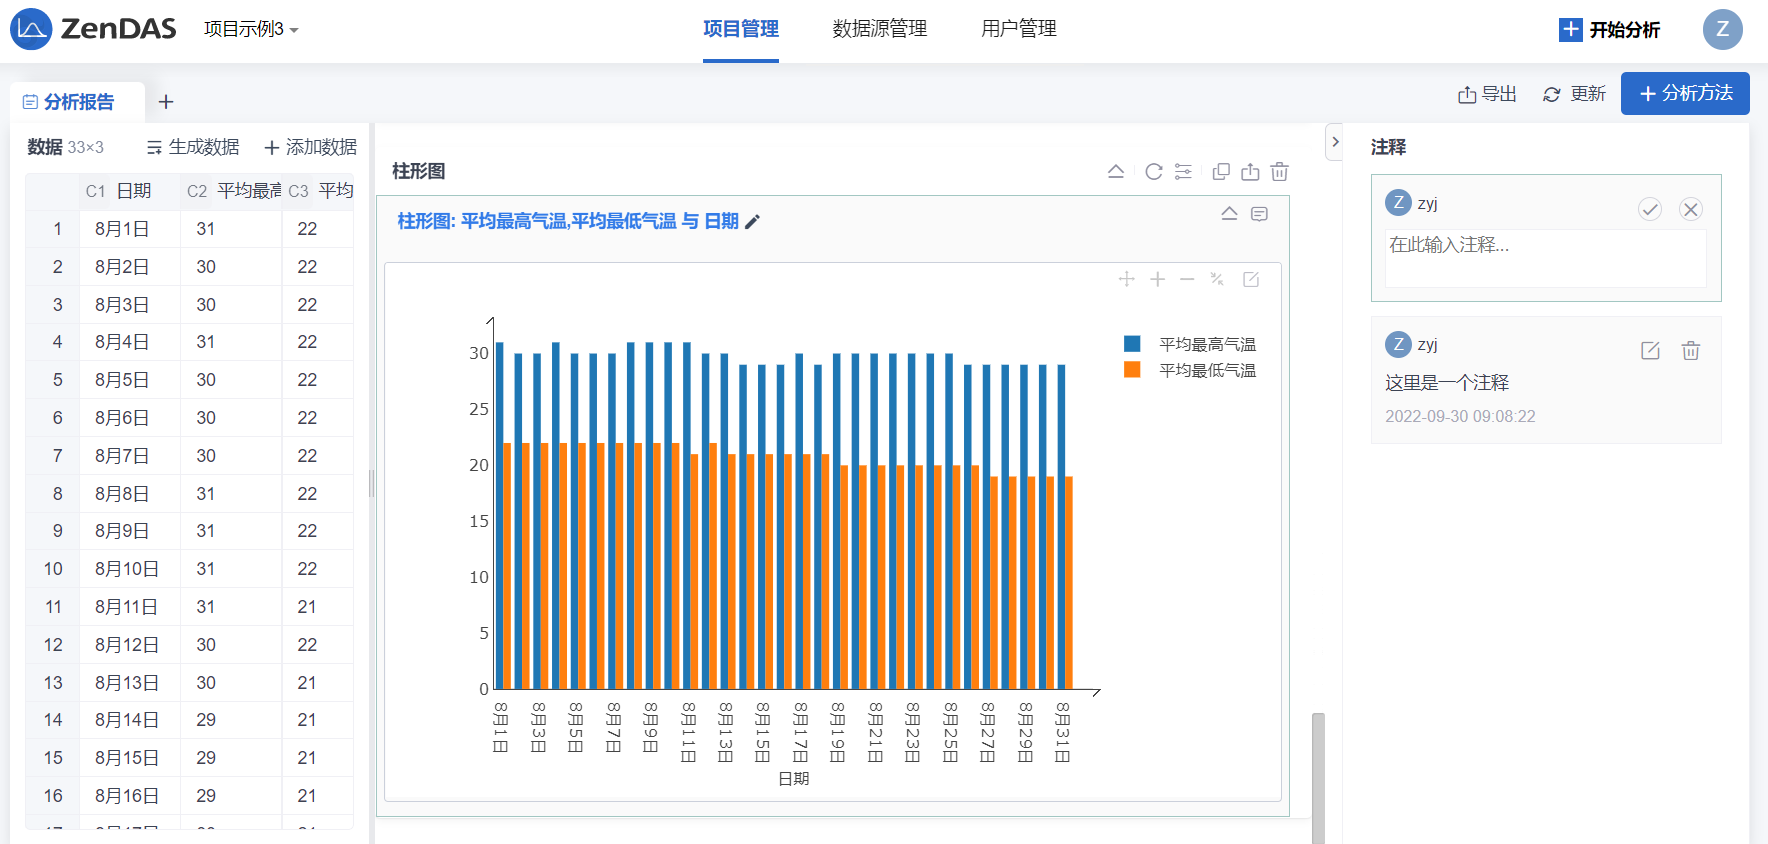Image resolution: width=1768 pixels, height=844 pixels.
Task: Add a new report tab
Action: [166, 102]
